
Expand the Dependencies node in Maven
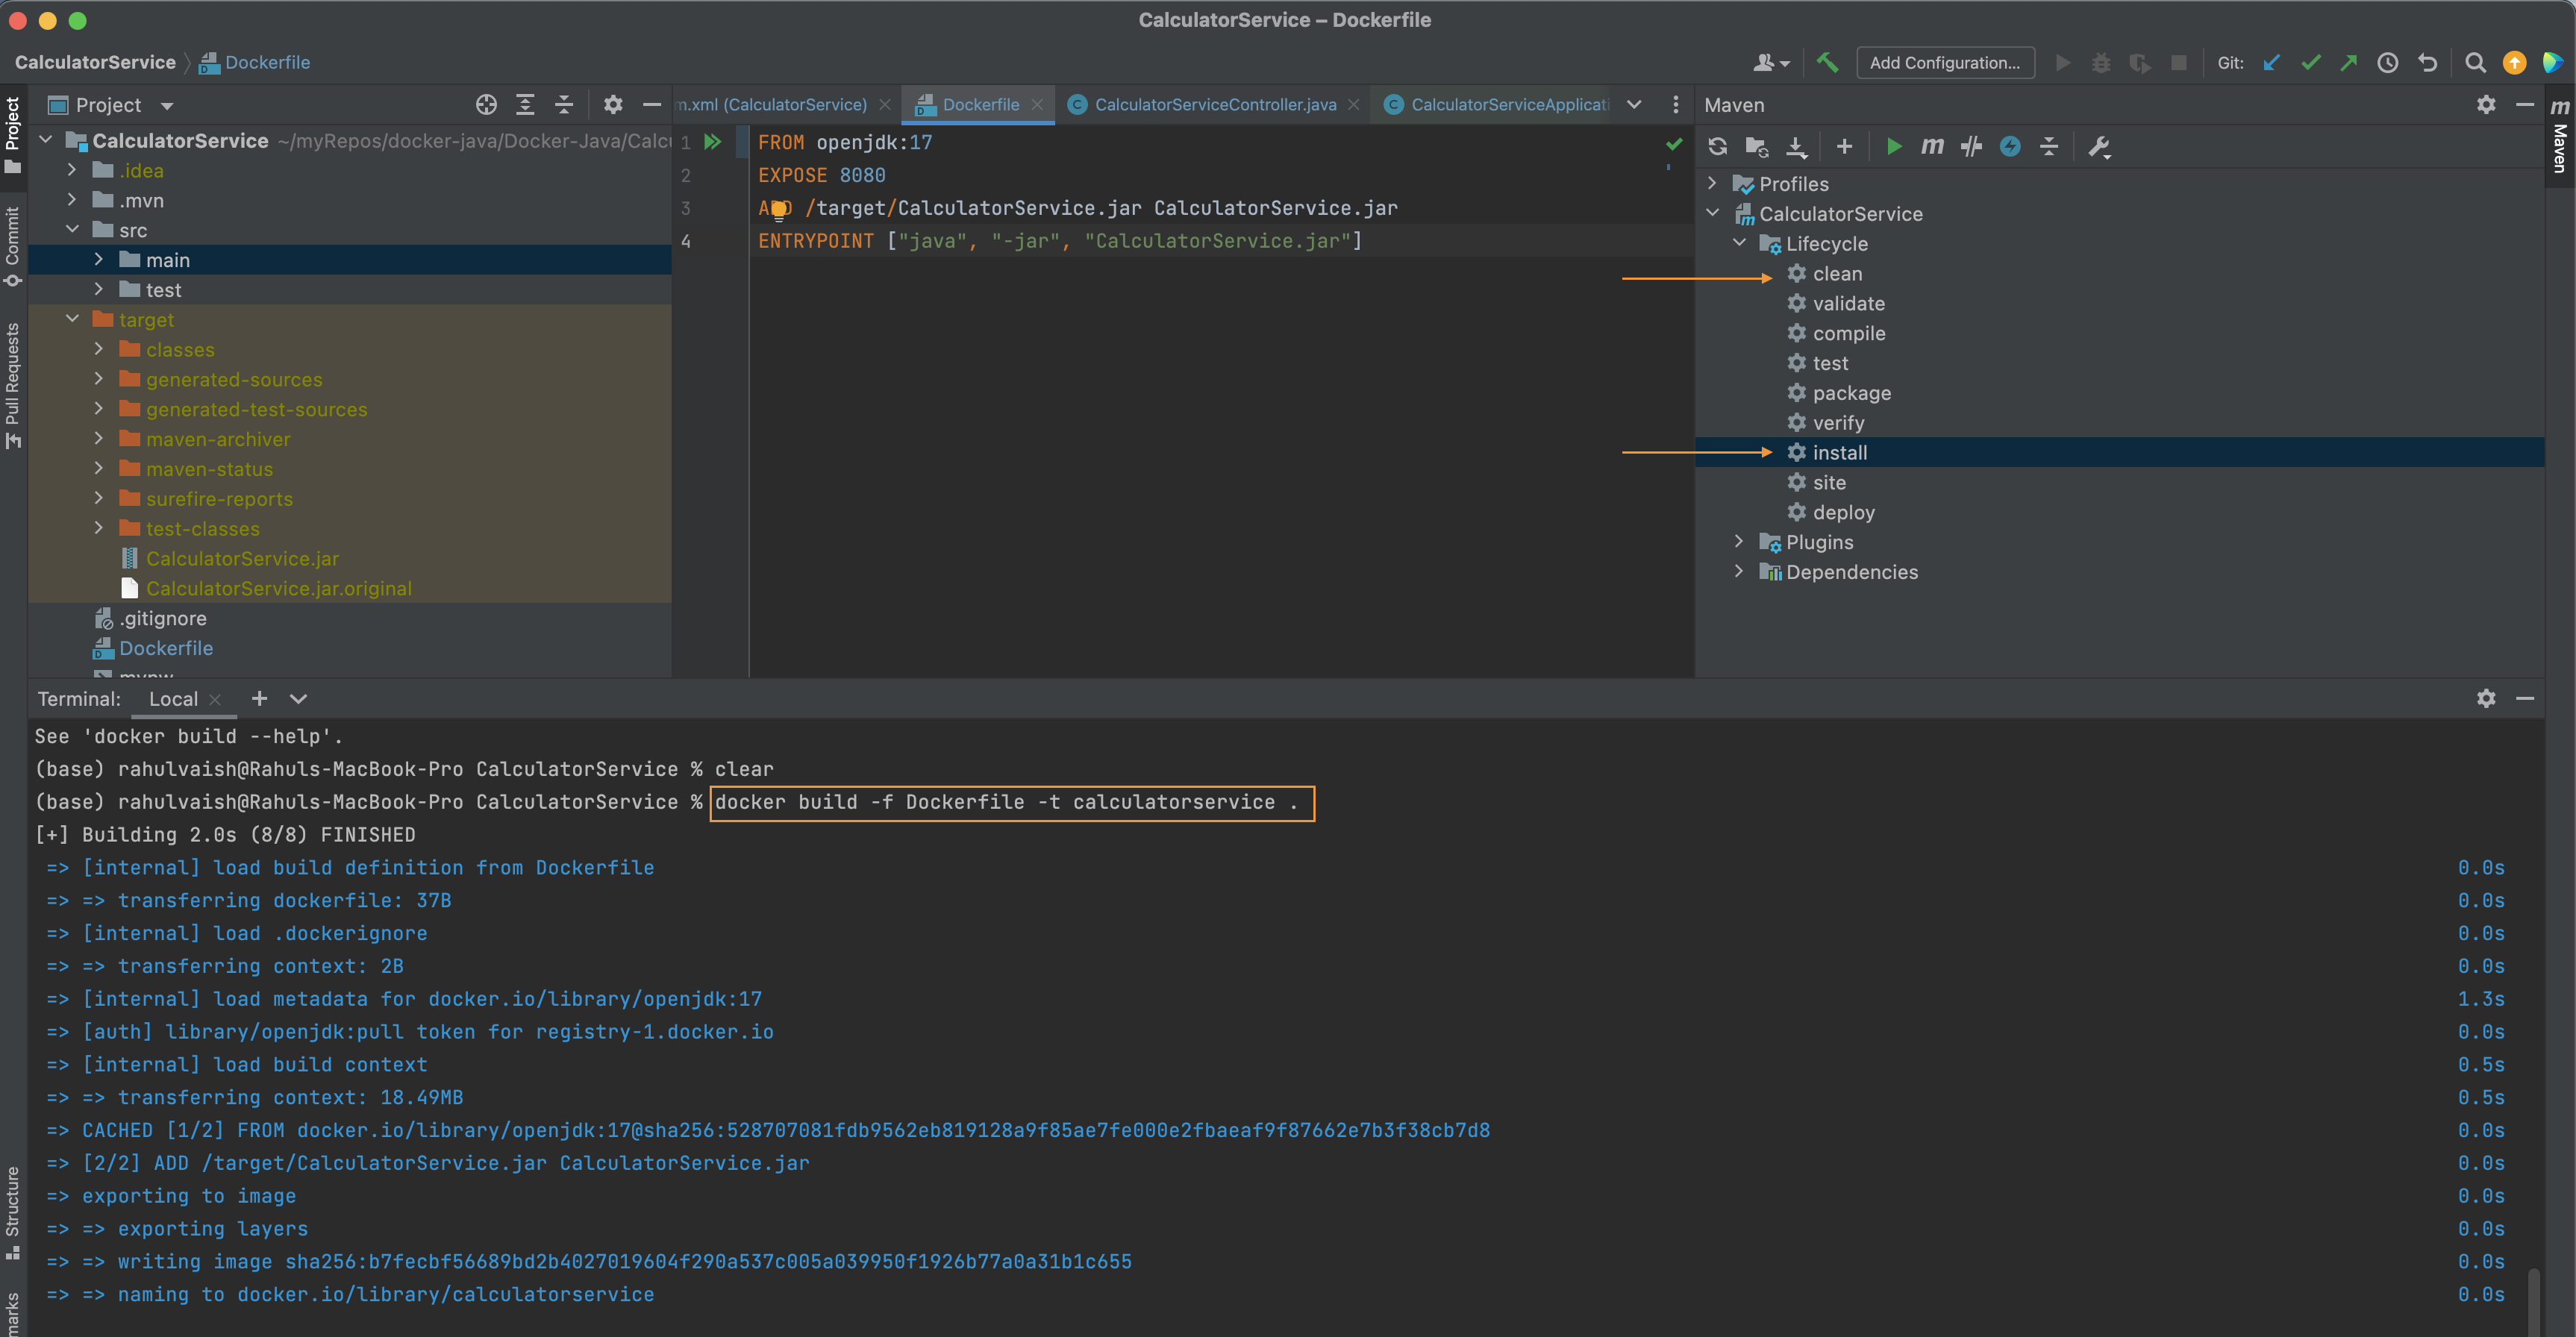tap(1739, 571)
